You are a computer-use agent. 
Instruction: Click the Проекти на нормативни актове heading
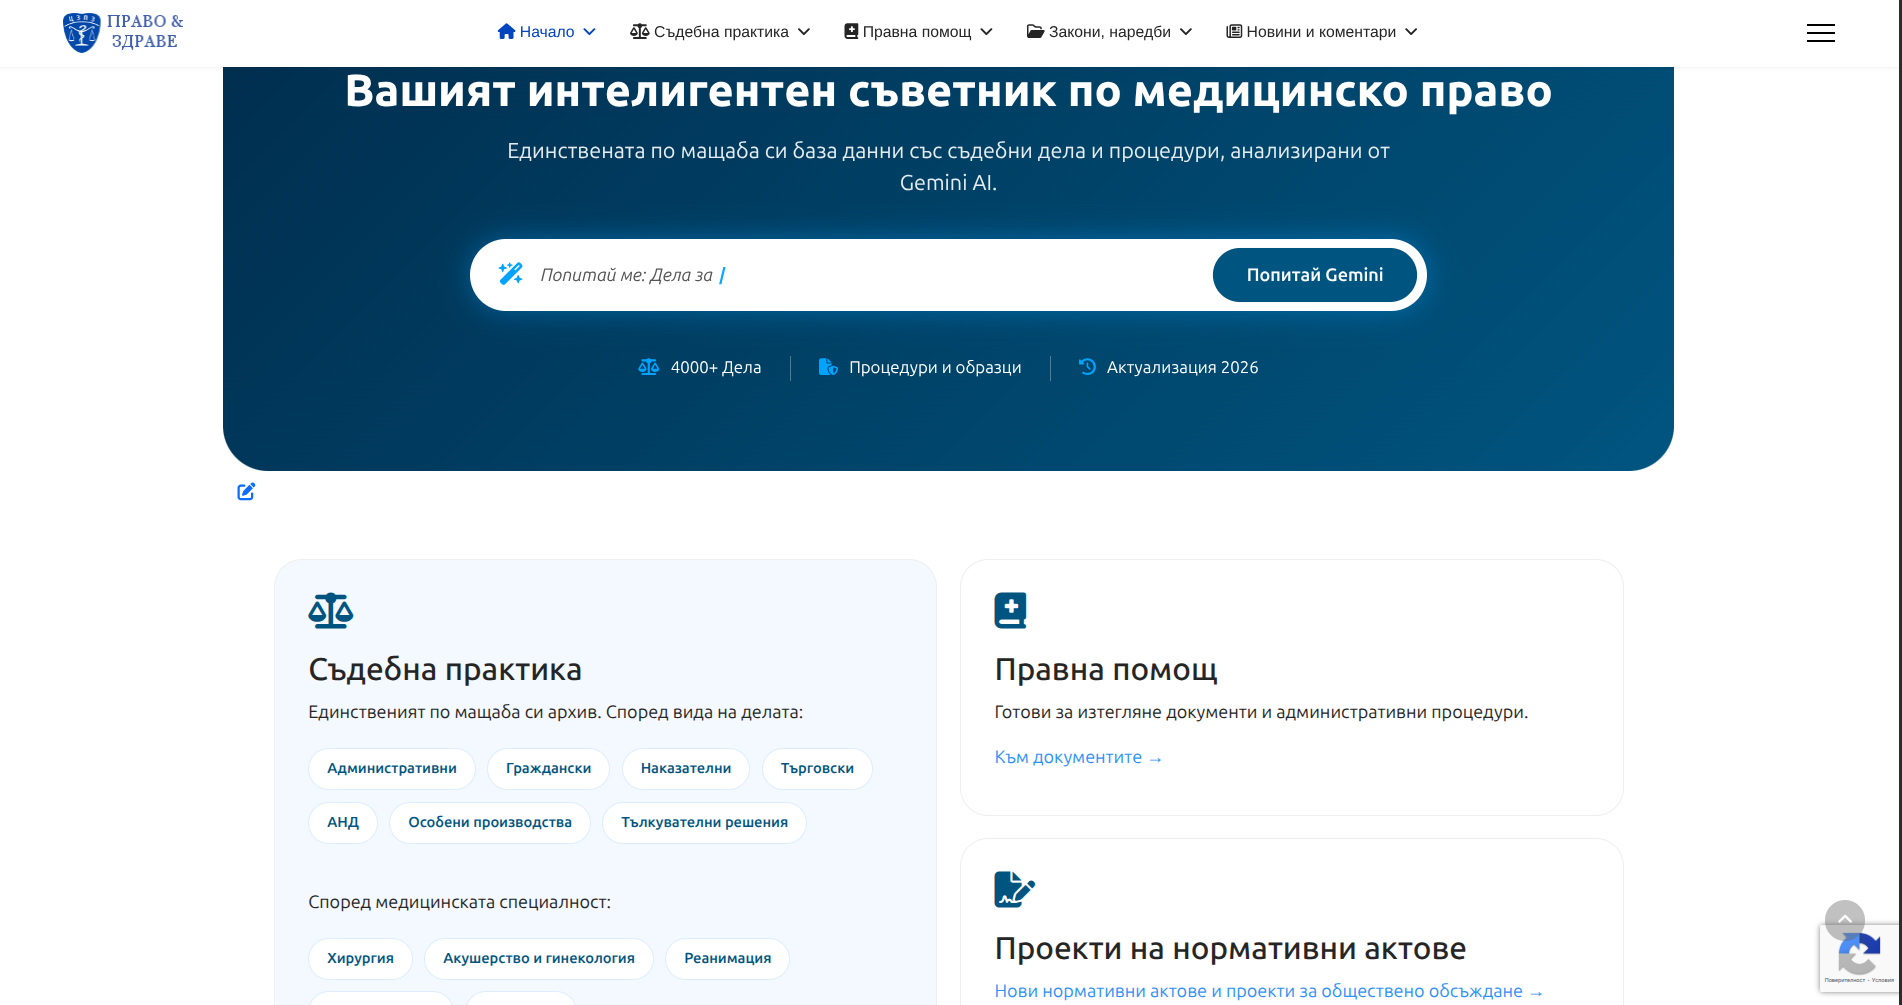click(x=1230, y=948)
